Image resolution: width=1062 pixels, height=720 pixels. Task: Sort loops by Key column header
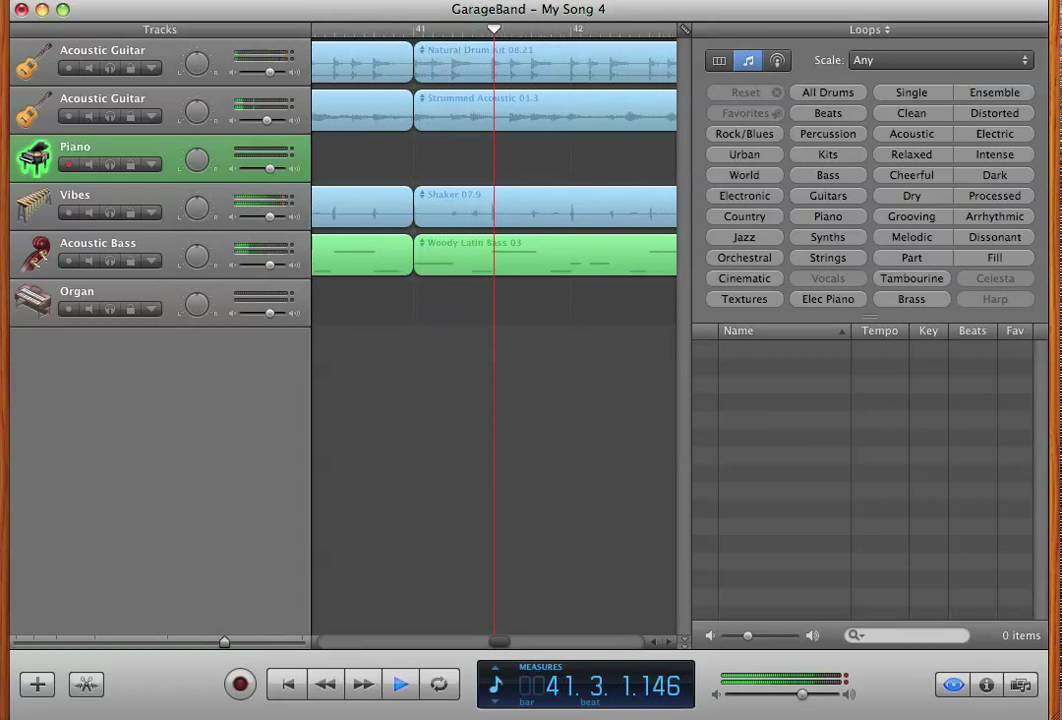tap(928, 331)
